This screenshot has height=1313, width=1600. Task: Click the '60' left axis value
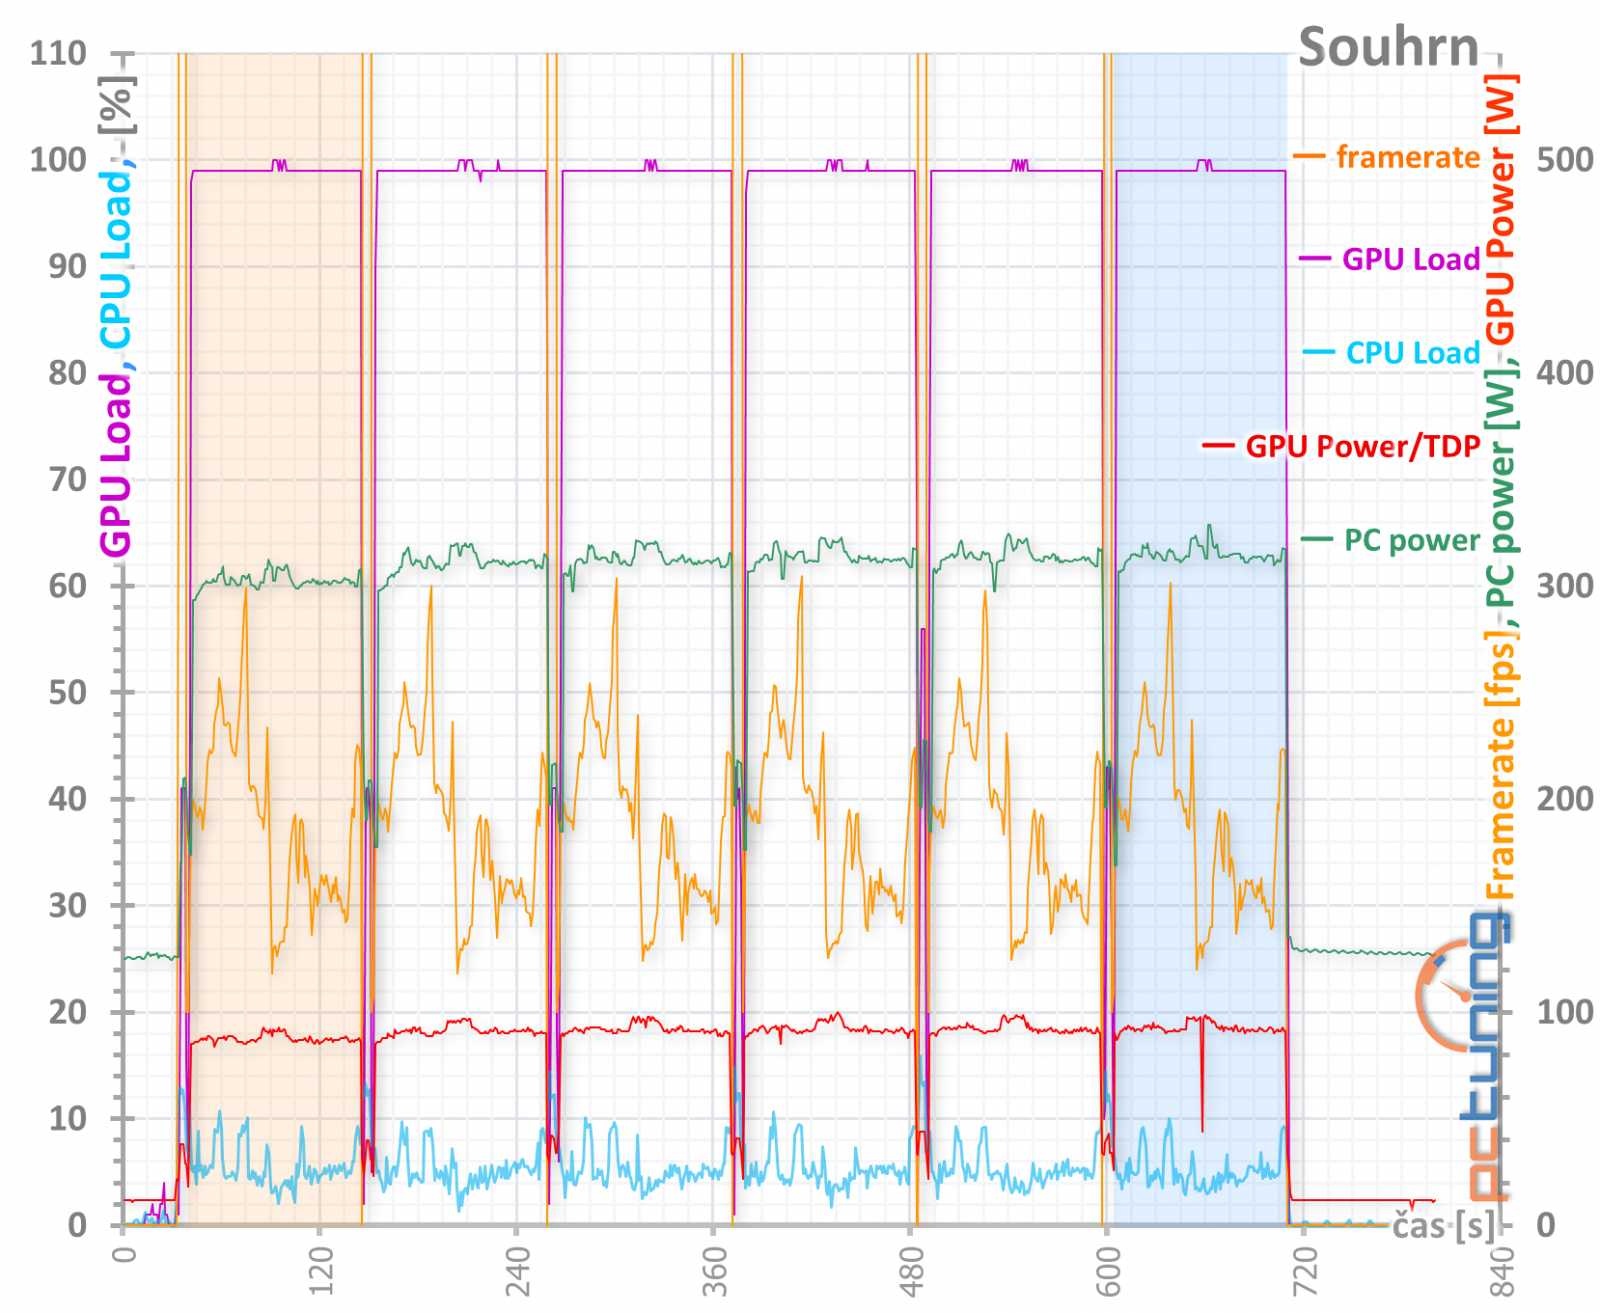coord(68,585)
